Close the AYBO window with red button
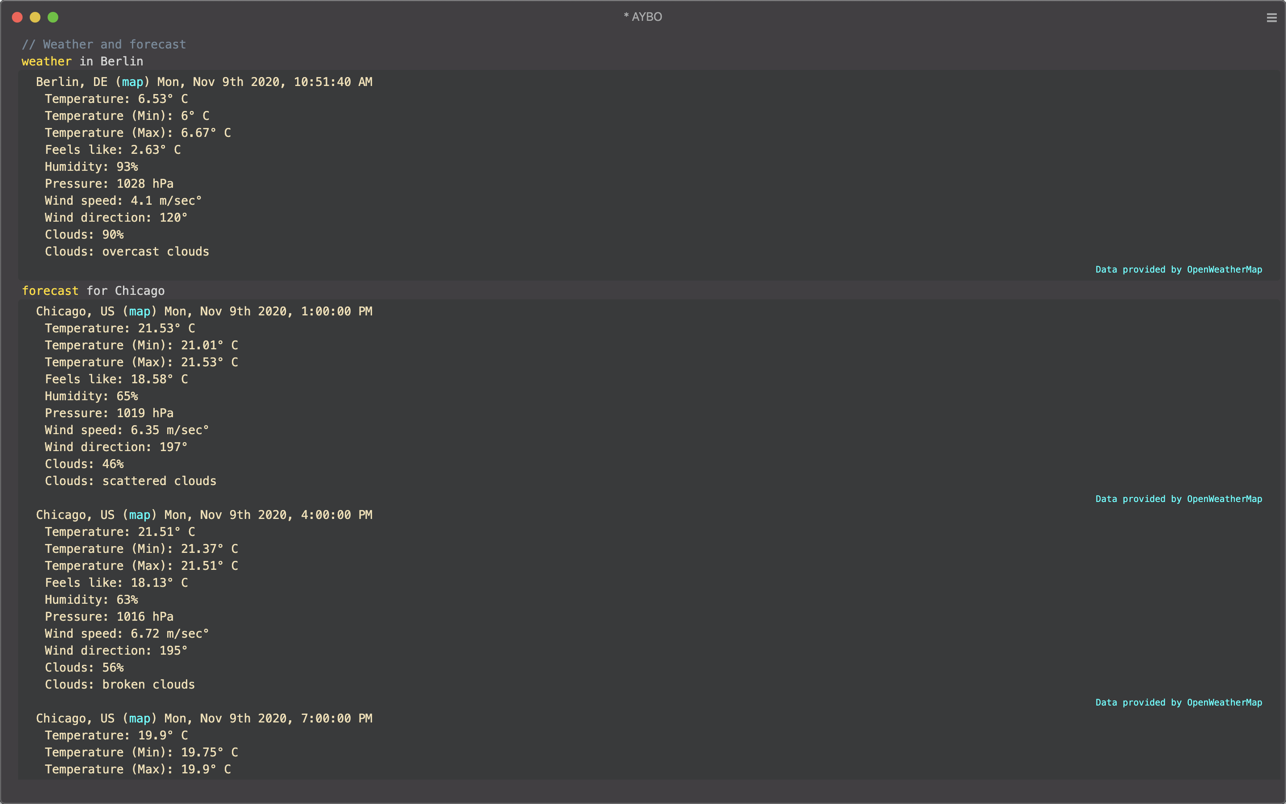 point(17,17)
